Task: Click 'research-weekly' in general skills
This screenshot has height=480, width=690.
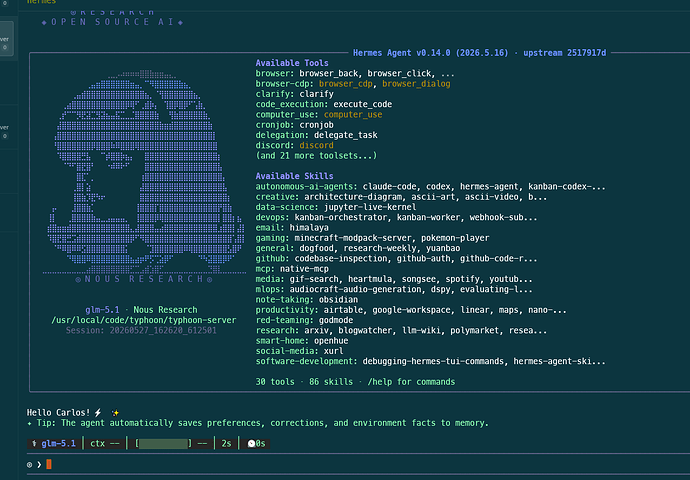Action: [x=380, y=248]
